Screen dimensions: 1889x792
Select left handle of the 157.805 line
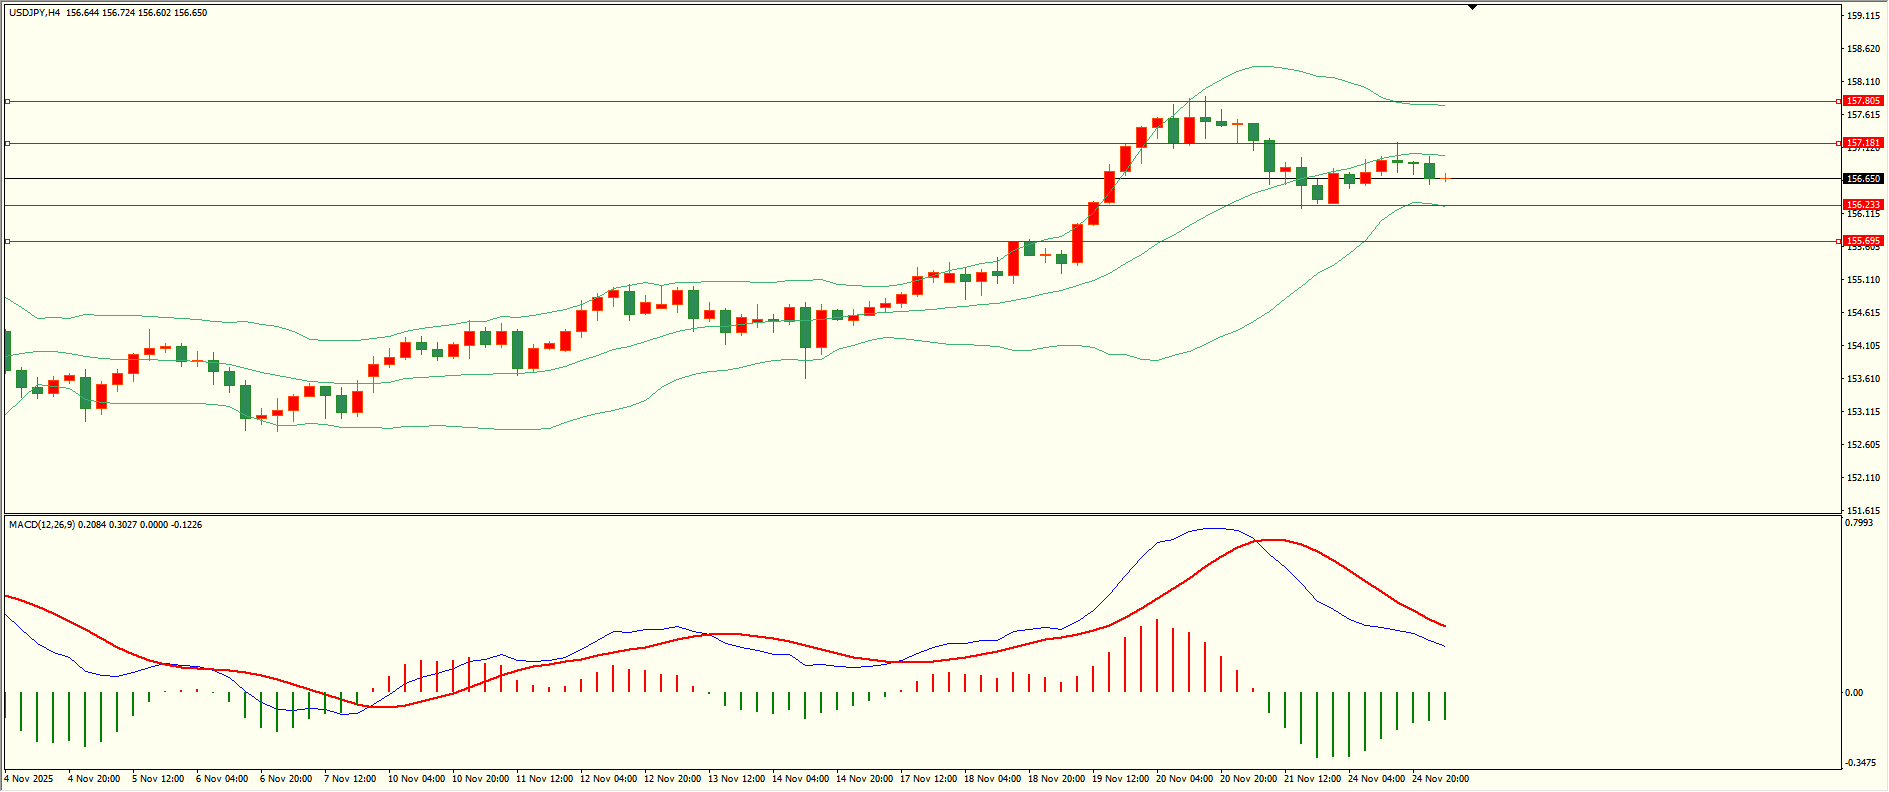pos(8,101)
